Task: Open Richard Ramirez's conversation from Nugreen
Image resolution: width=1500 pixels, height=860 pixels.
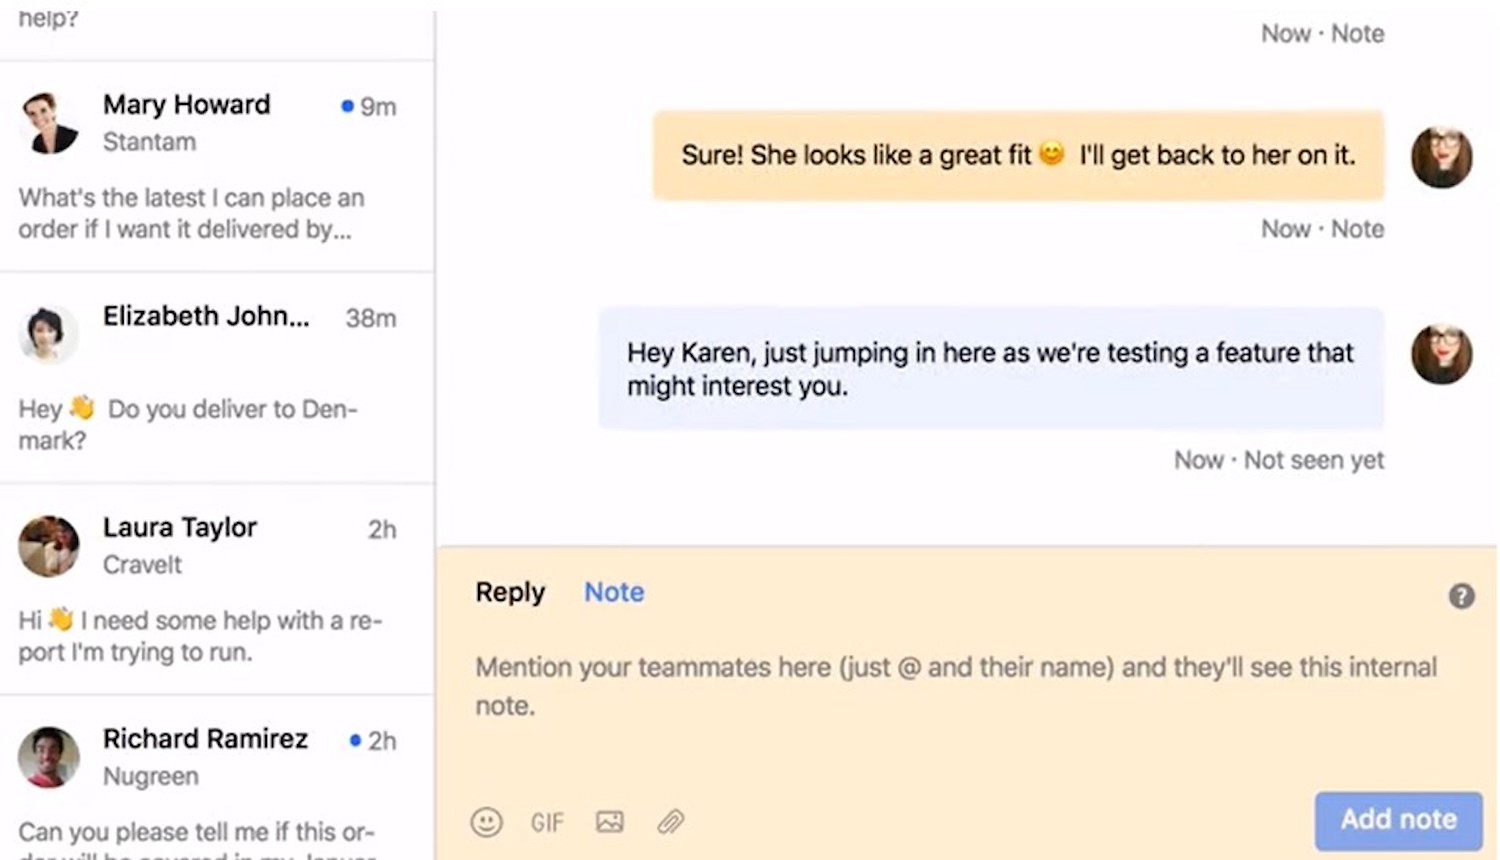Action: click(217, 778)
